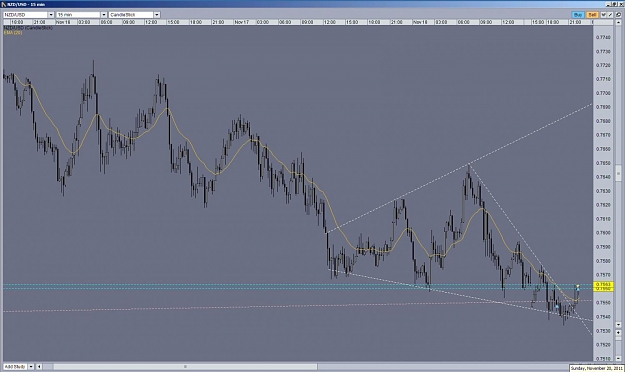Click the vertical scale plus button
Screen dimensions: 625x372
(618, 332)
